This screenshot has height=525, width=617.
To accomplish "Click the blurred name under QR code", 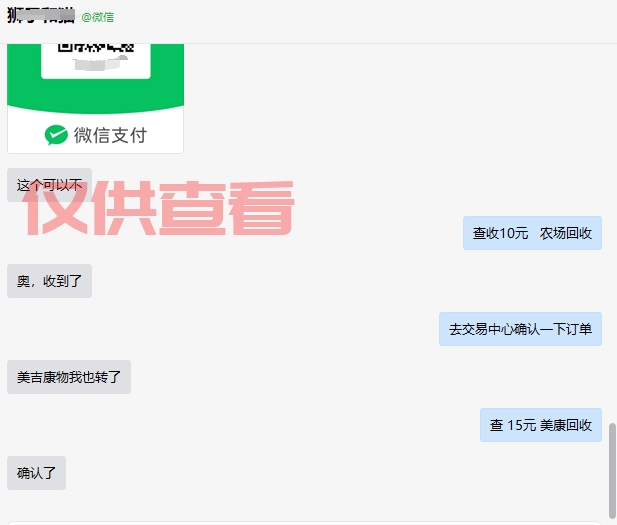I will pos(101,63).
